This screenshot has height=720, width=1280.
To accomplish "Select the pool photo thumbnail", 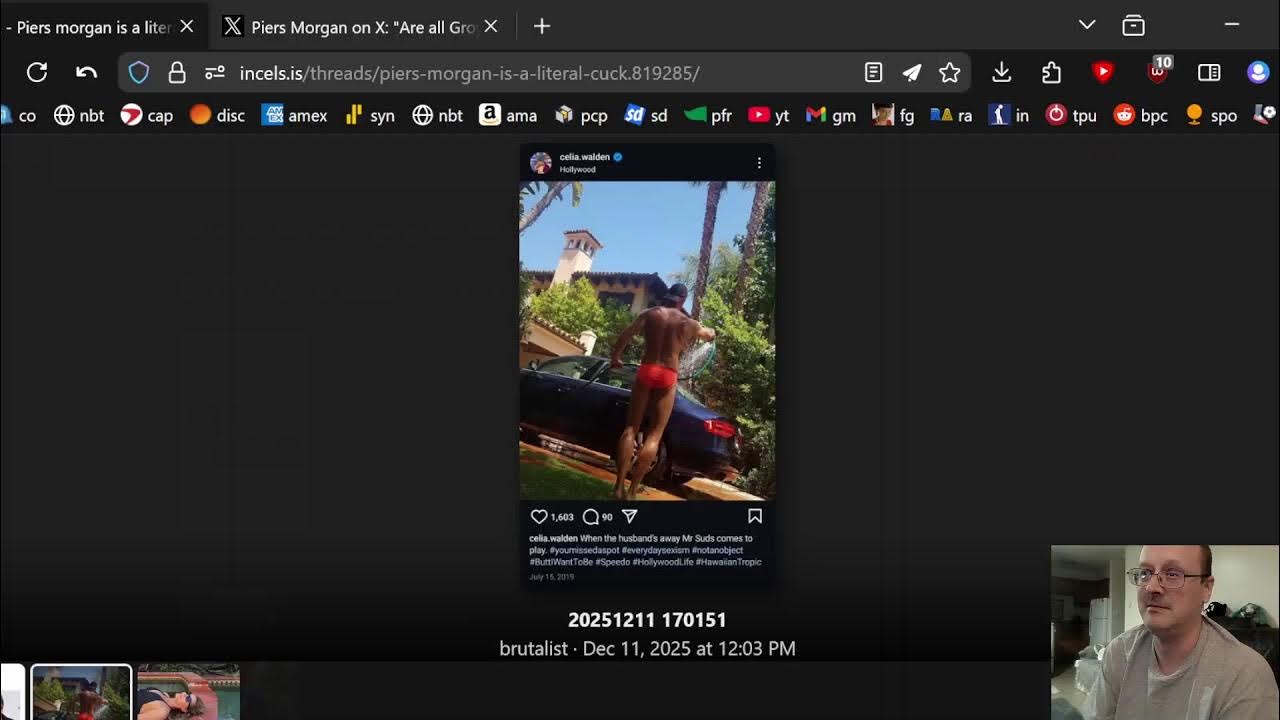I will (x=189, y=692).
